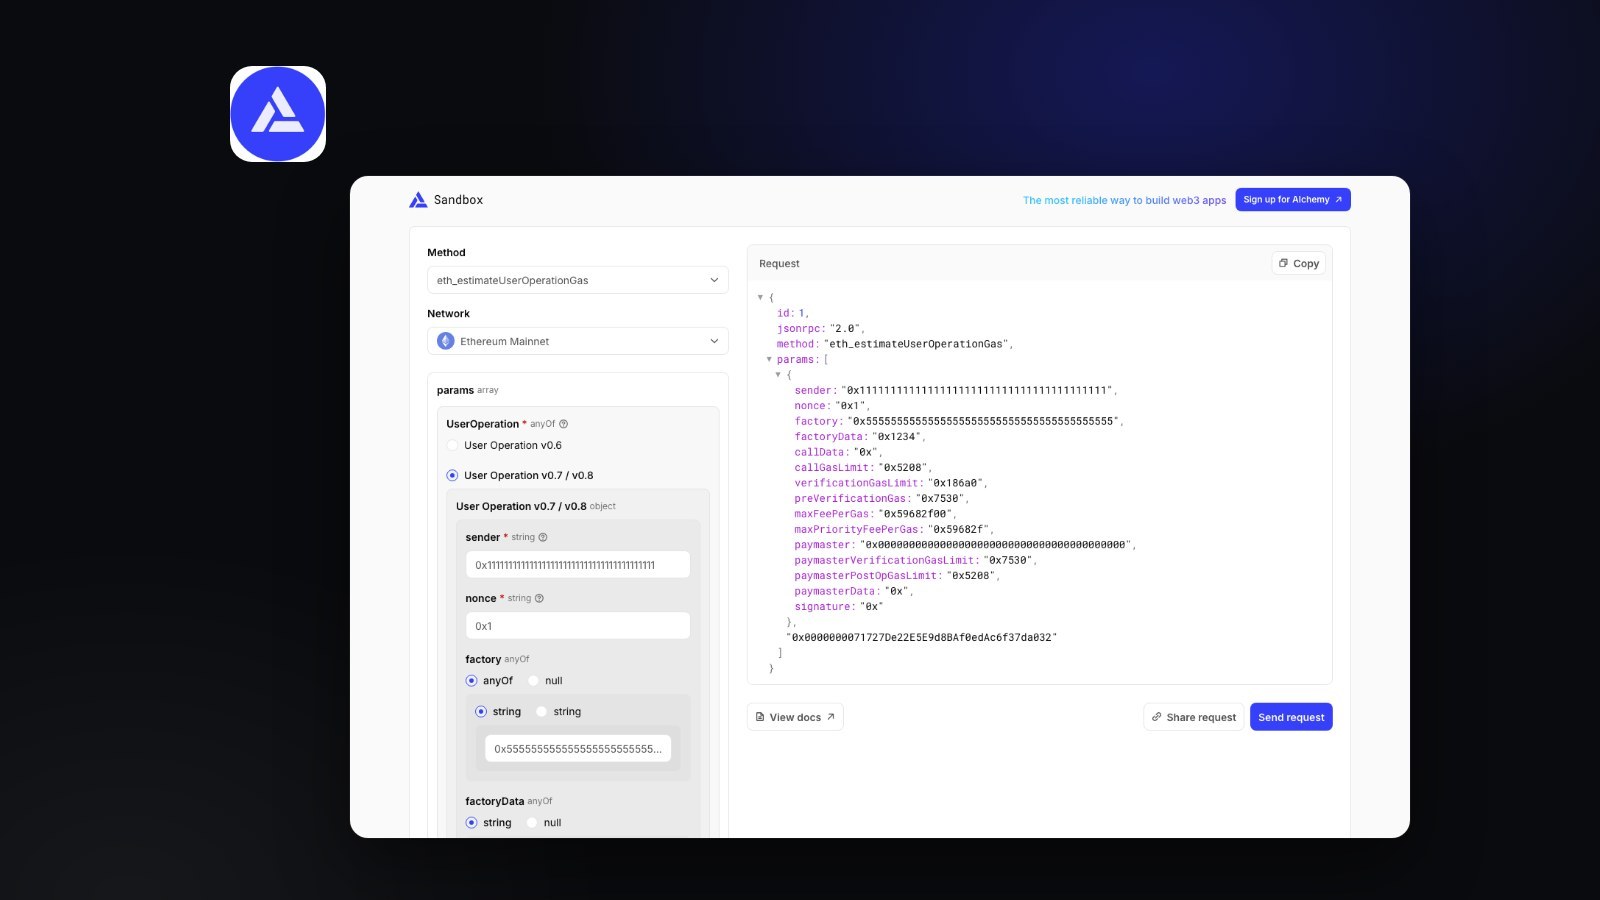Open 'The most reliable way to build web3 apps' link
The image size is (1600, 900).
click(1124, 200)
